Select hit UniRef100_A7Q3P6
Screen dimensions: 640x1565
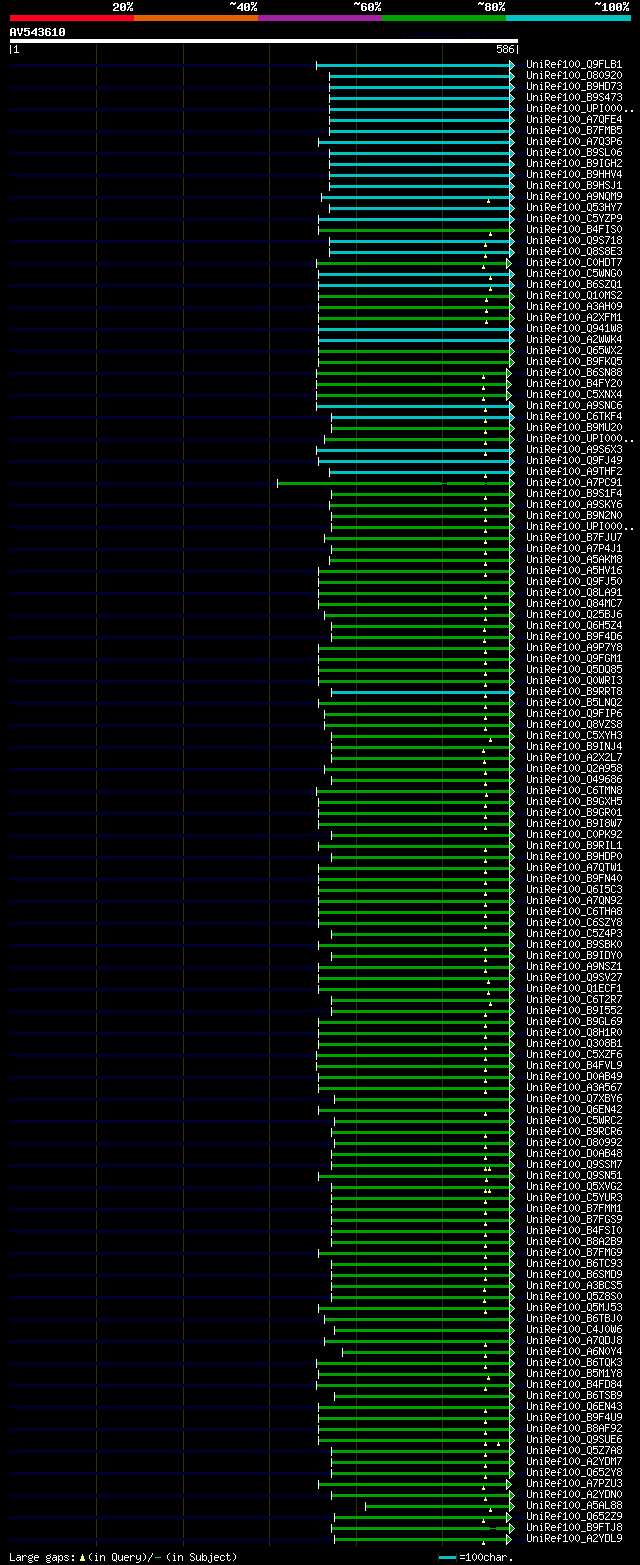click(574, 141)
